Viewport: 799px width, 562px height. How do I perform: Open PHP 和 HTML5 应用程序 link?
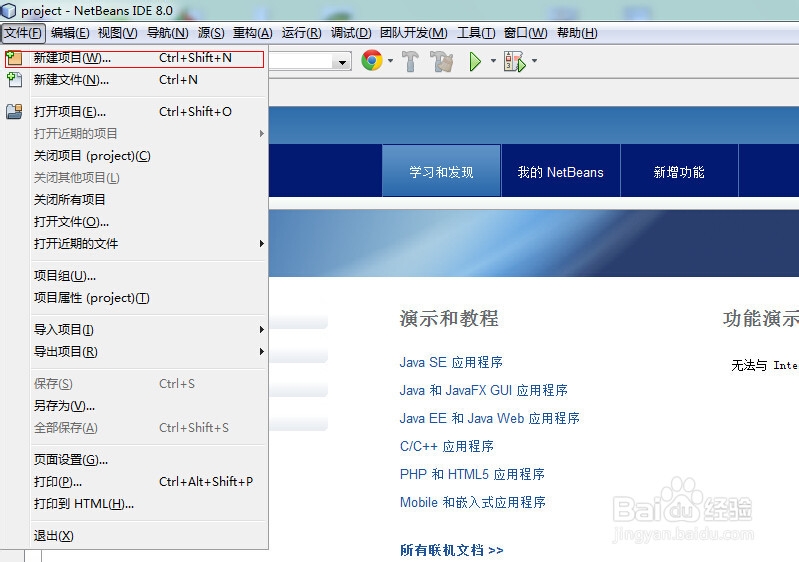tap(472, 474)
